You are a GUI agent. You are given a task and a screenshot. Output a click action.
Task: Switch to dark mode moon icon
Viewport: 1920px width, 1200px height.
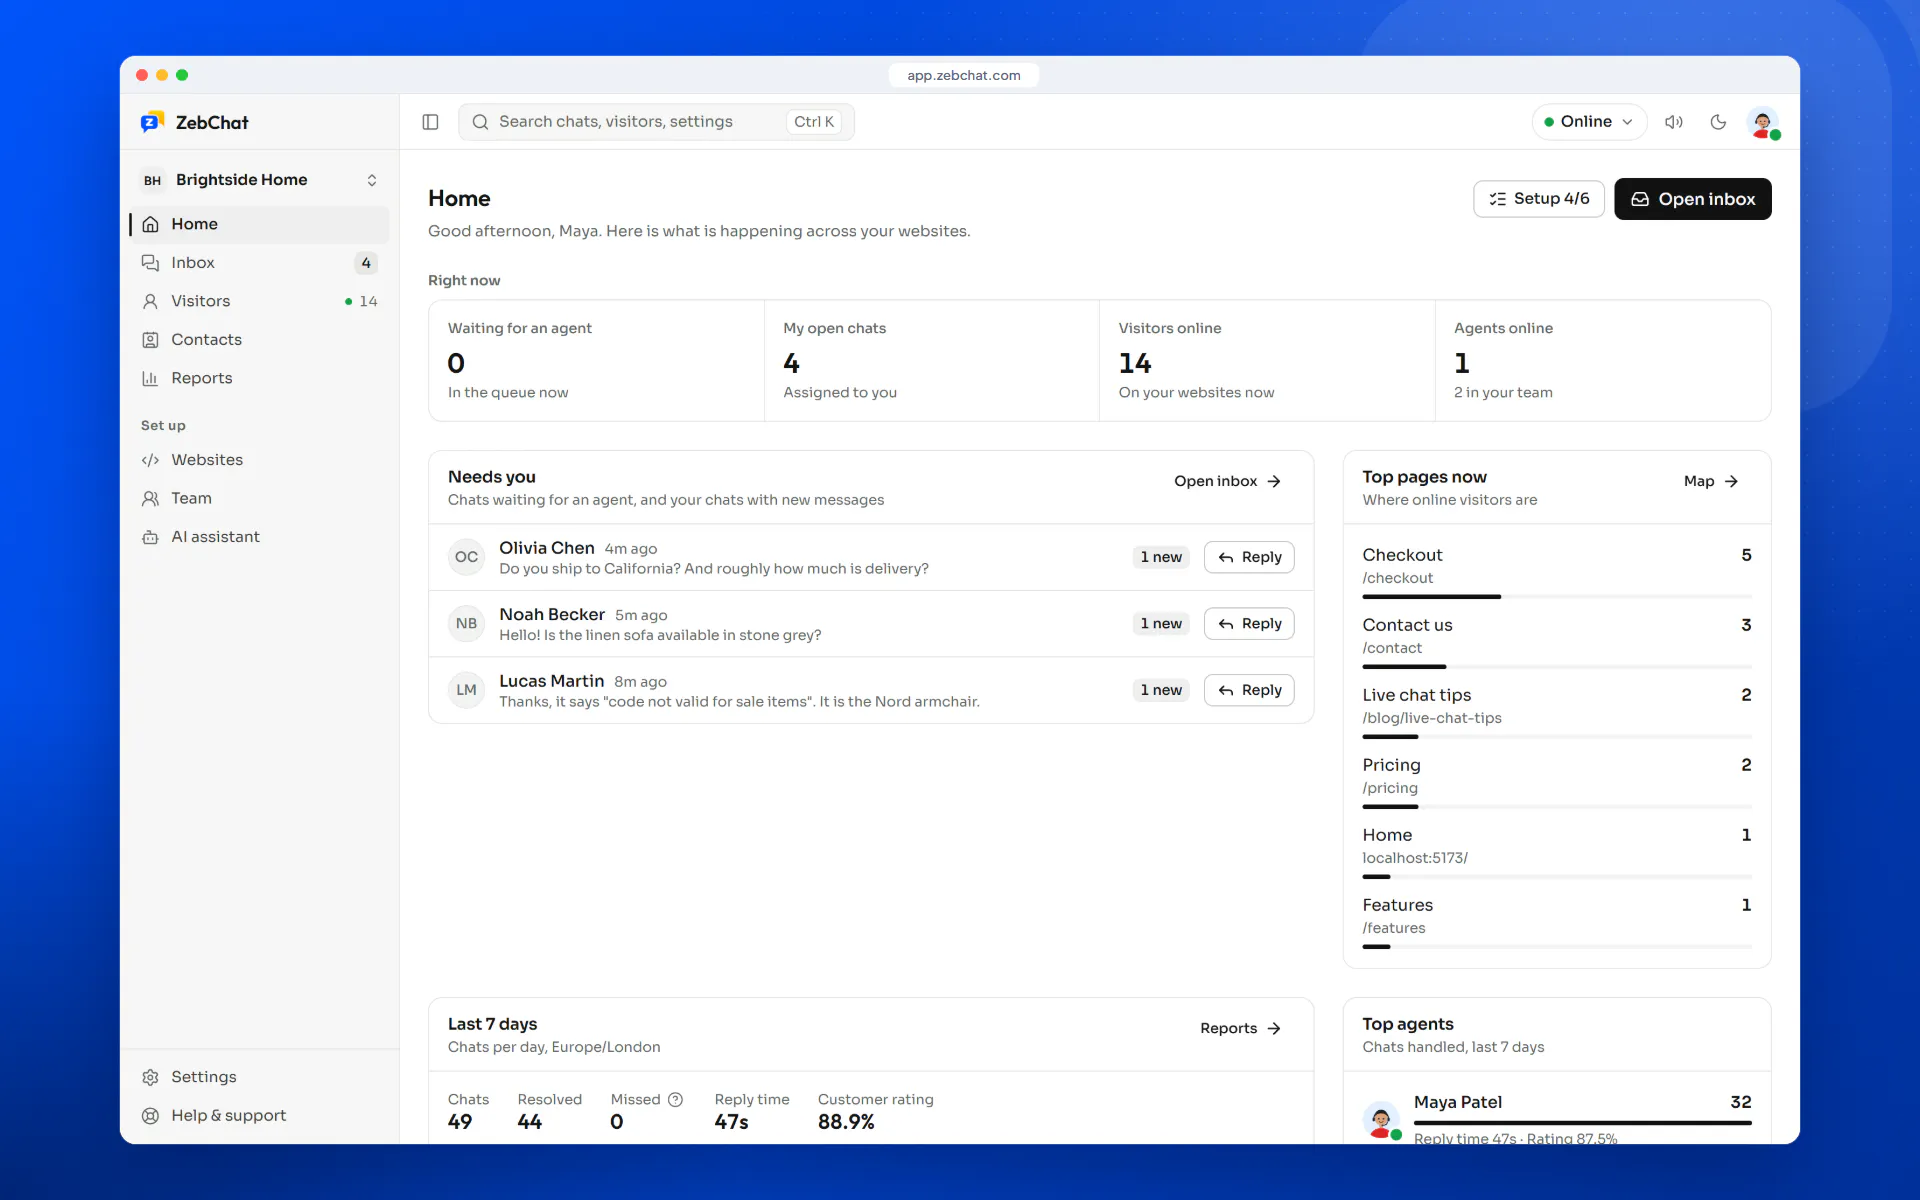click(1718, 122)
